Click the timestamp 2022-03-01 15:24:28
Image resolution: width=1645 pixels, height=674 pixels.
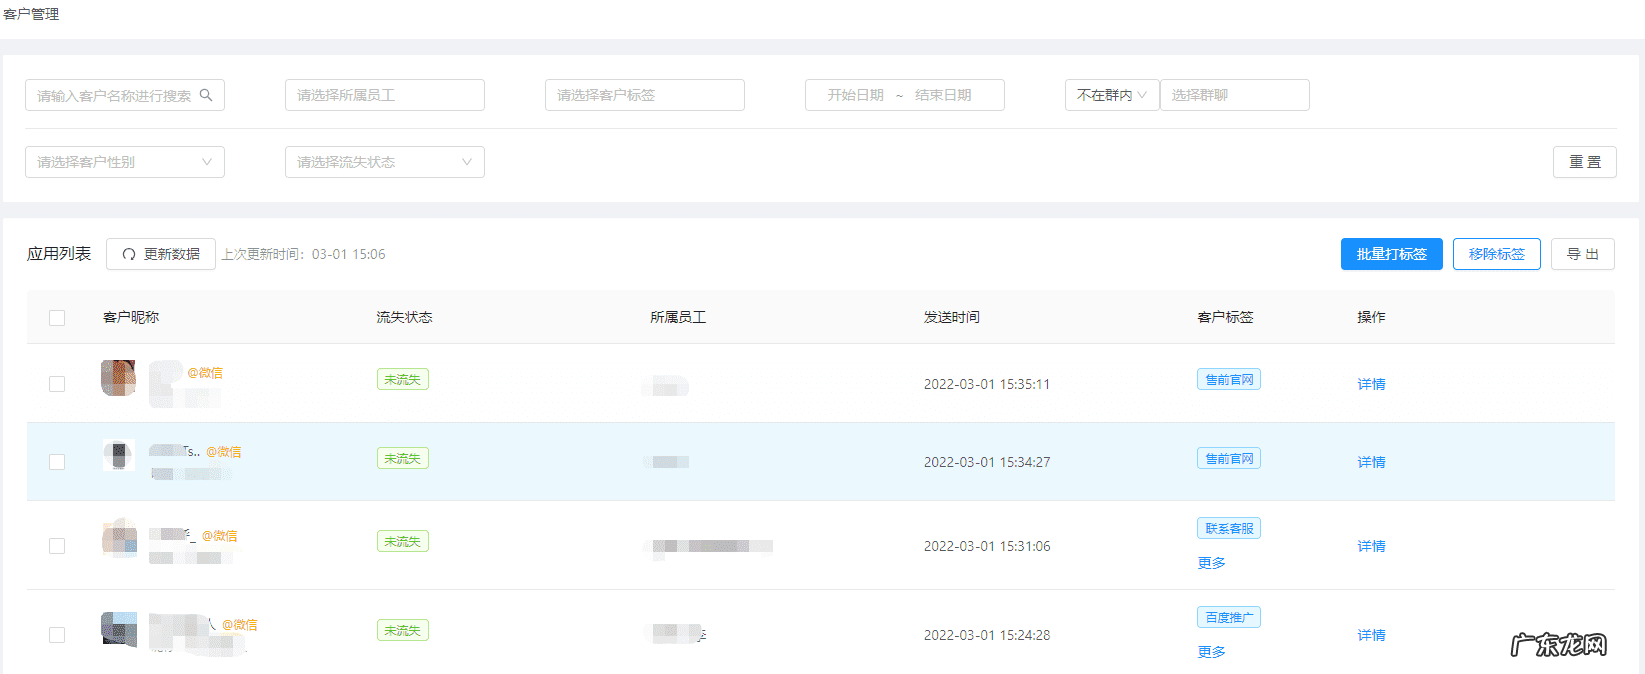[x=987, y=635]
